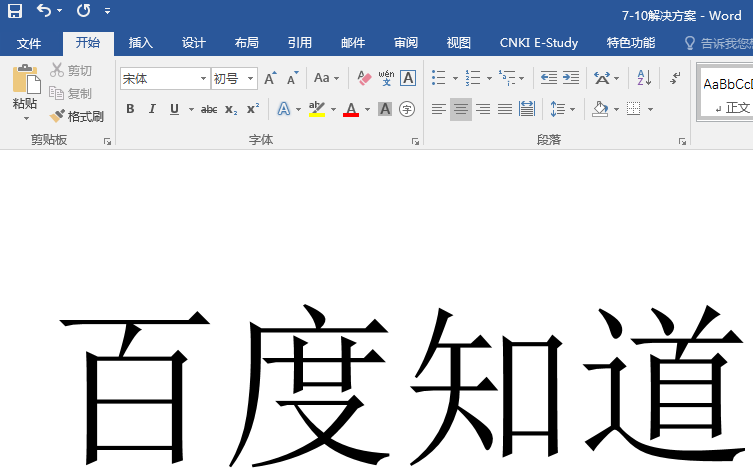Expand underline style dropdown arrow
Screen dimensions: 753x474
pyautogui.click(x=191, y=109)
